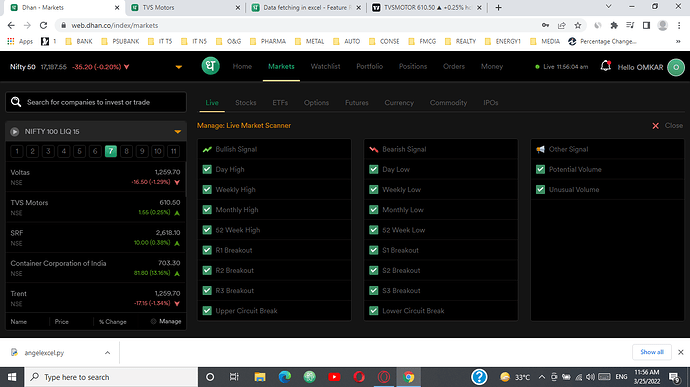Disable the Potential Volume signal
Image resolution: width=690 pixels, height=387 pixels.
[540, 170]
